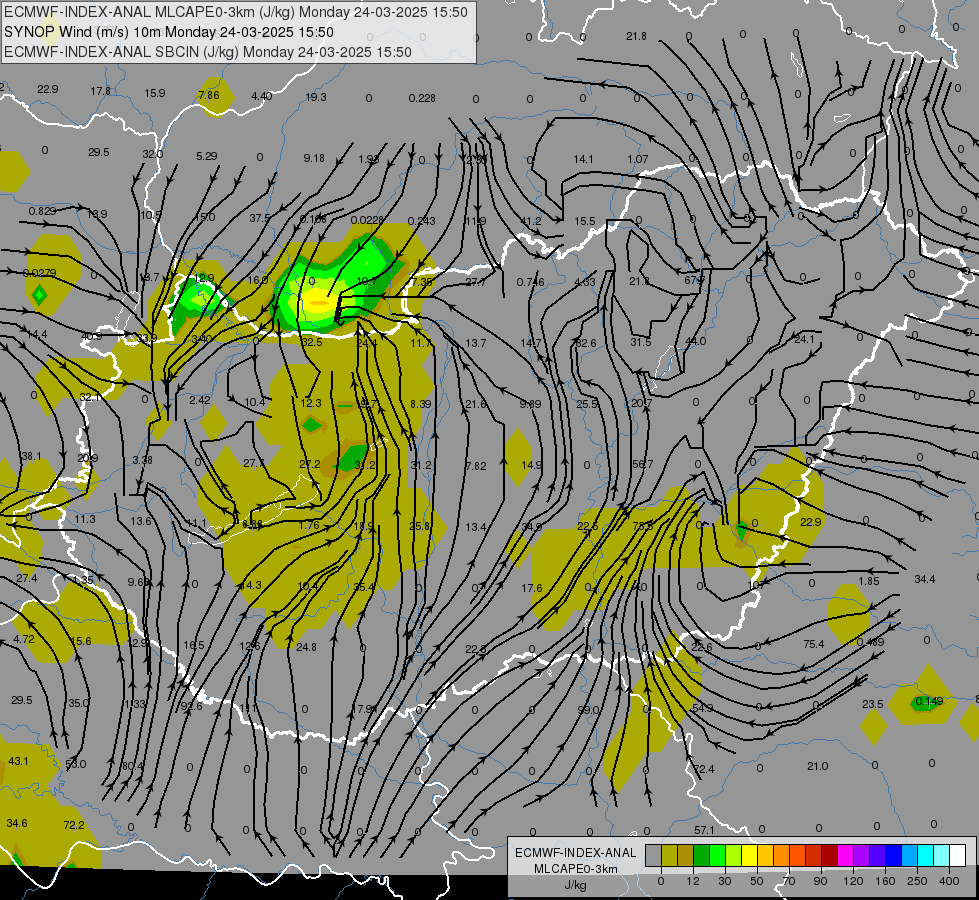Click the map value 17.6
This screenshot has height=900, width=979.
coord(531,588)
